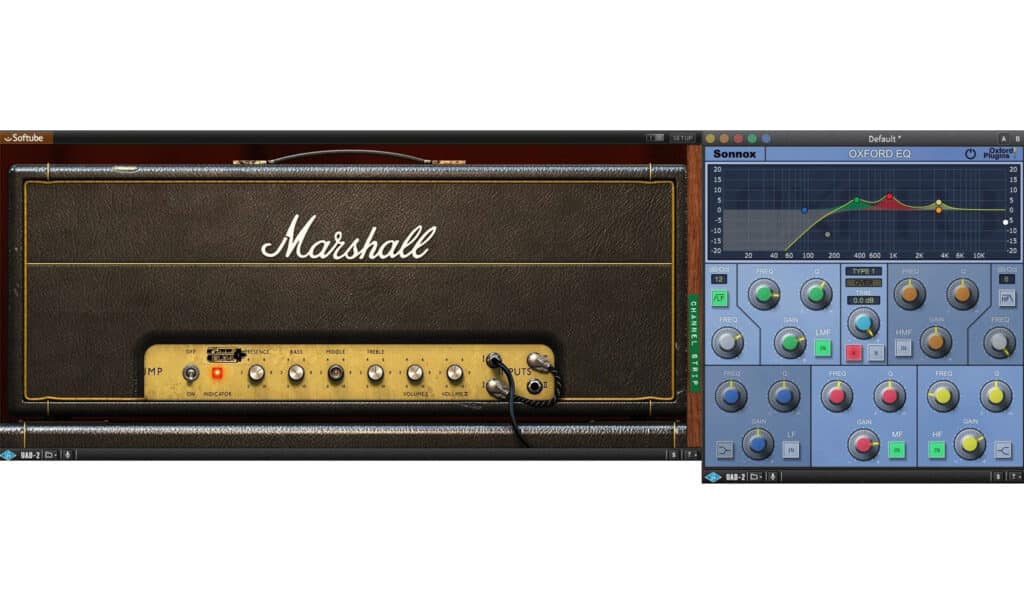The height and width of the screenshot is (614, 1024).
Task: Click the blue LF gain knob
Action: (758, 444)
